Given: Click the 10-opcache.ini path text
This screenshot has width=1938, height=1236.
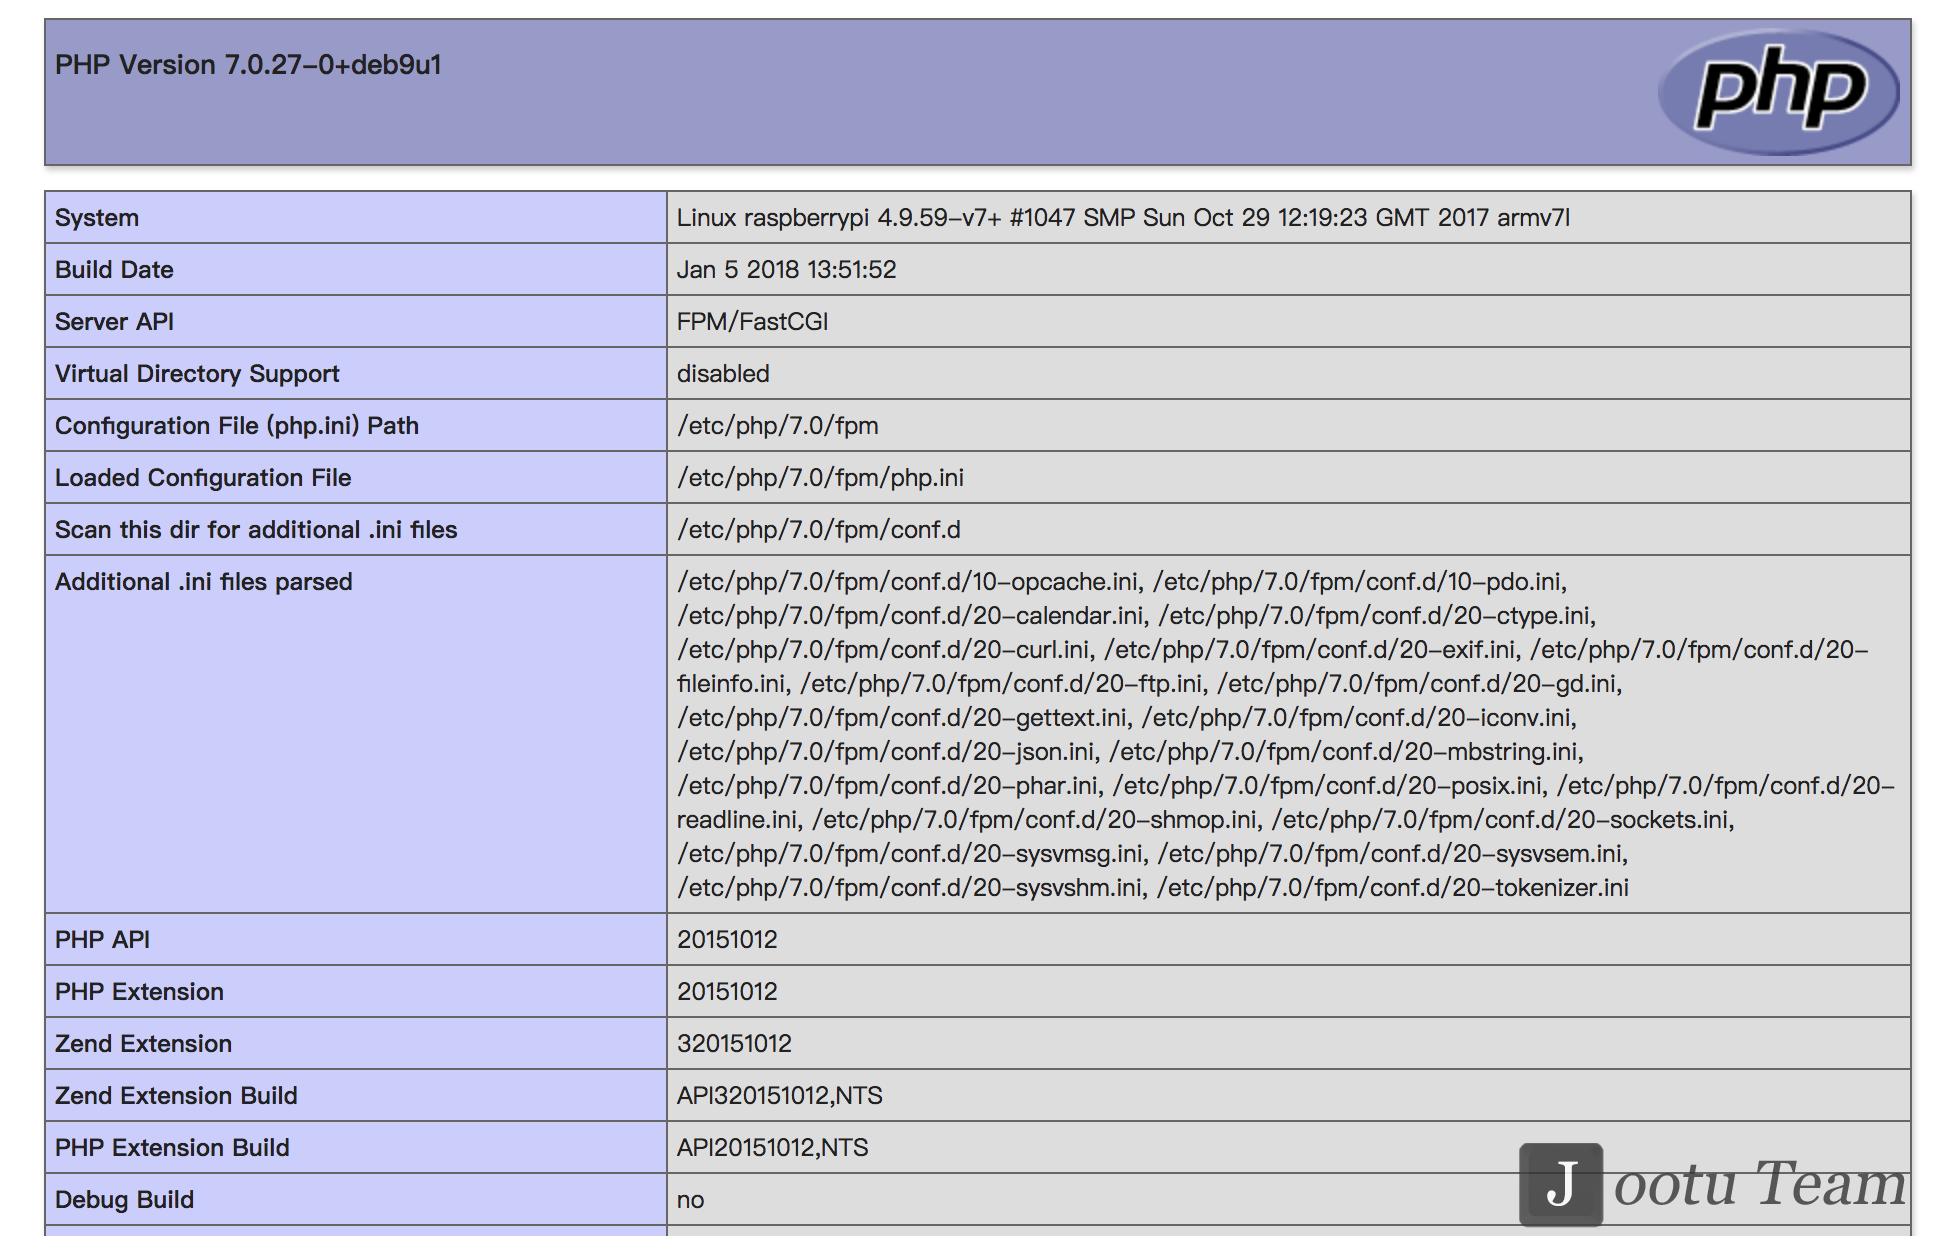Looking at the screenshot, I should (x=908, y=582).
